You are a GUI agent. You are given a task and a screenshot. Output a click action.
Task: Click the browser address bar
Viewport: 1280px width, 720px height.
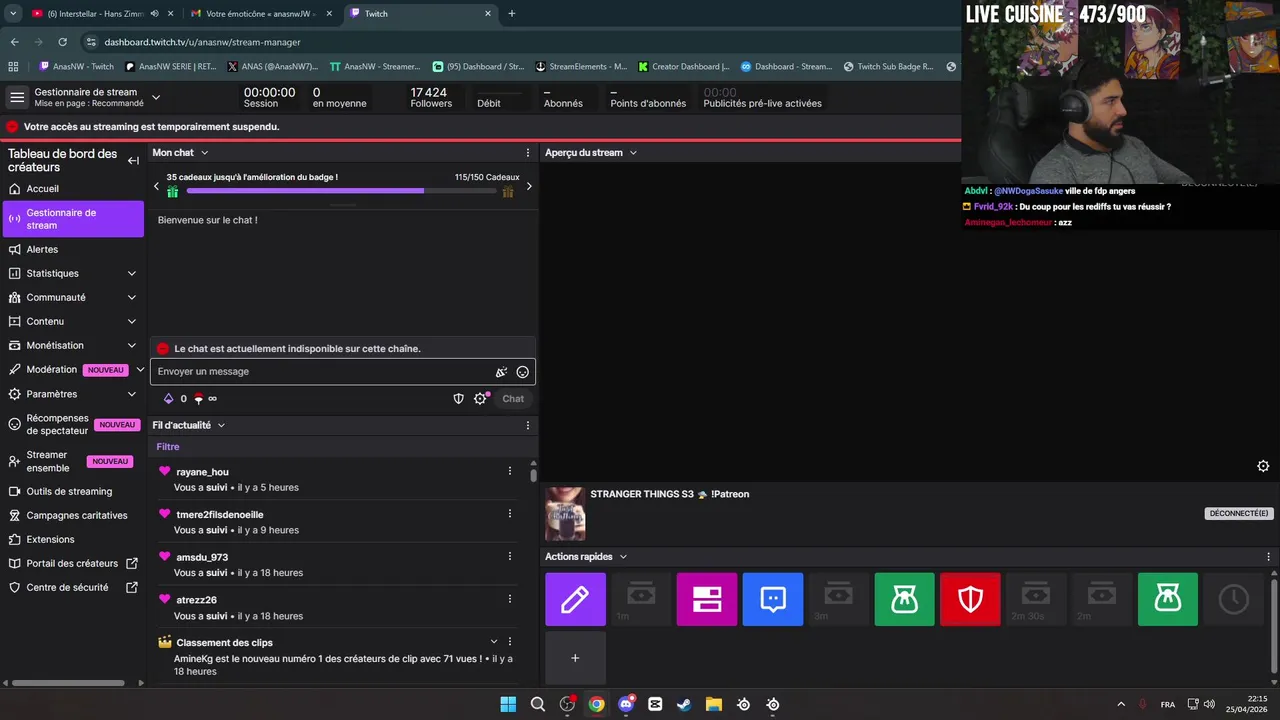coord(515,42)
